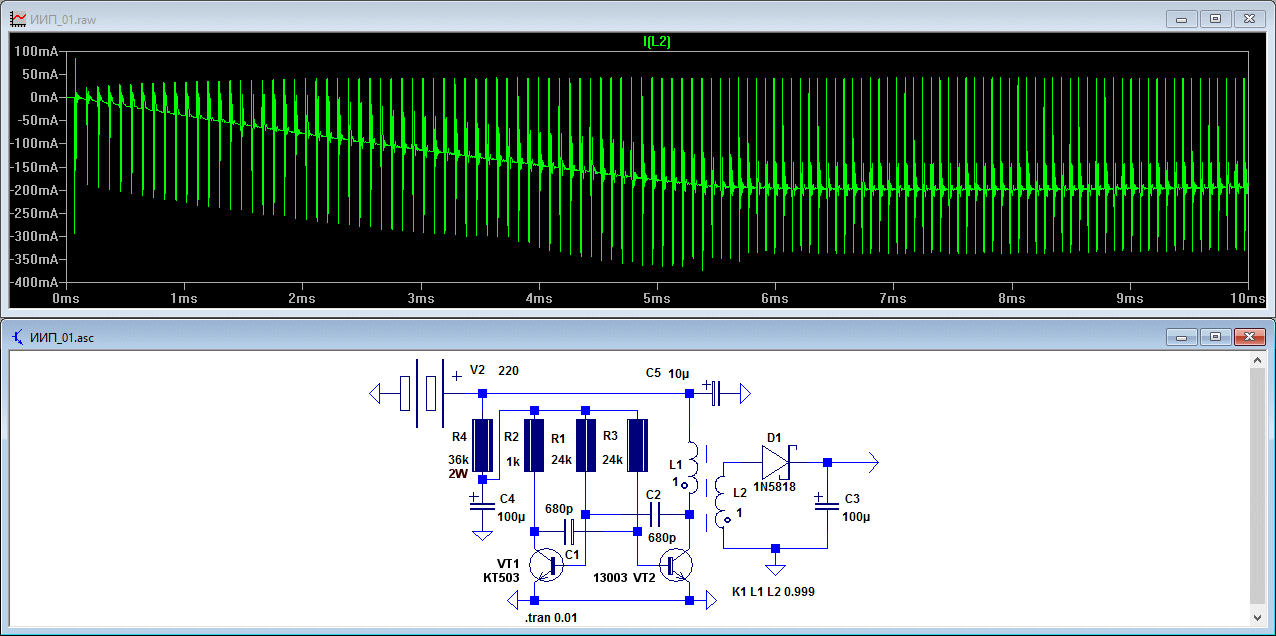Select the D1 1N5818 Schottky diode symbol
This screenshot has height=636, width=1276.
[776, 463]
